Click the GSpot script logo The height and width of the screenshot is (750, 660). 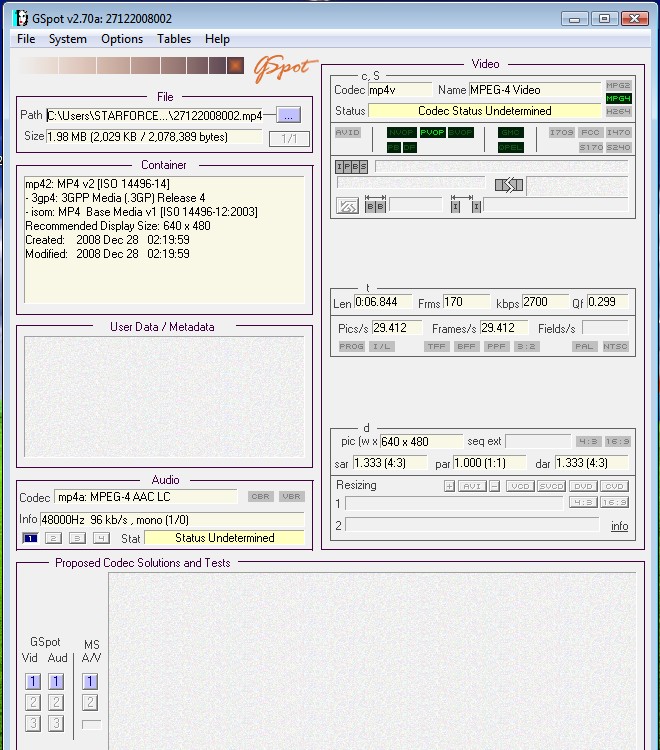(x=285, y=68)
